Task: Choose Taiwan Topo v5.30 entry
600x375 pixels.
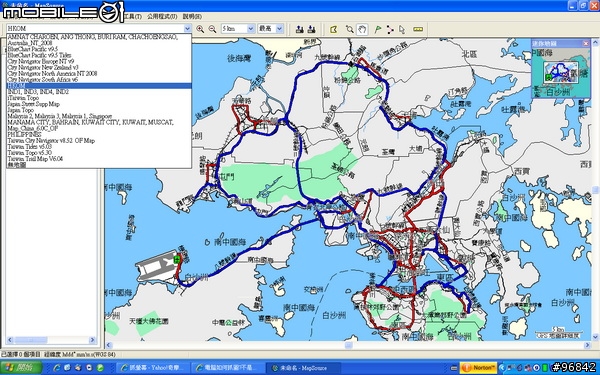Action: (x=99, y=153)
